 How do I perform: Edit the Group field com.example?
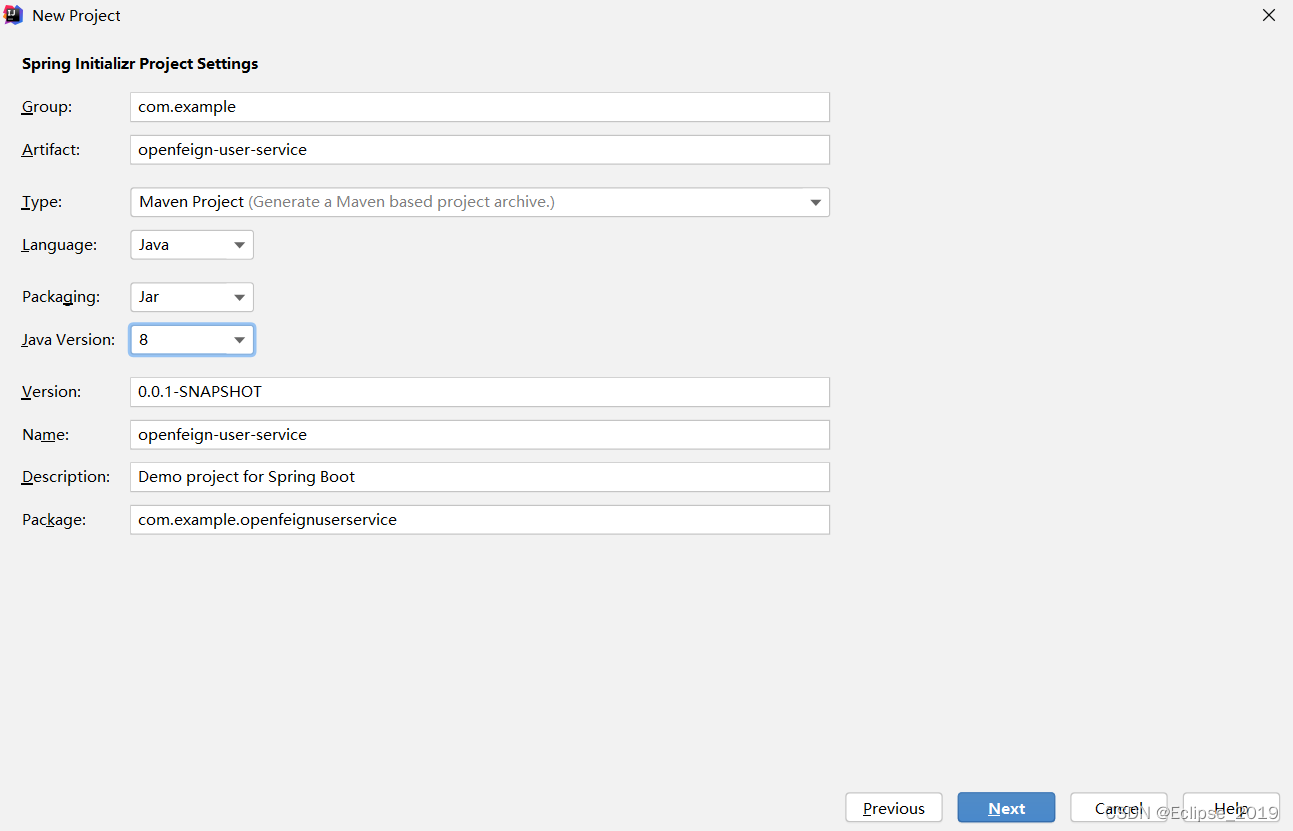480,107
